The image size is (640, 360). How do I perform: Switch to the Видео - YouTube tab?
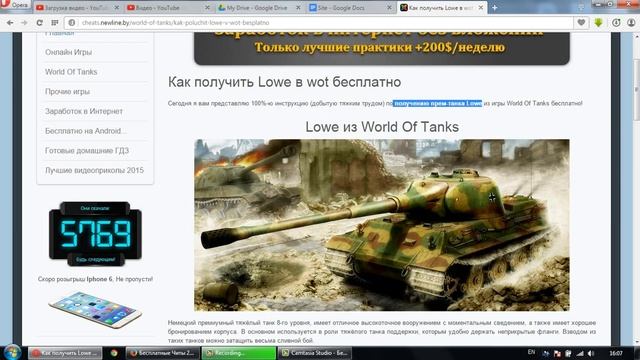pos(168,8)
